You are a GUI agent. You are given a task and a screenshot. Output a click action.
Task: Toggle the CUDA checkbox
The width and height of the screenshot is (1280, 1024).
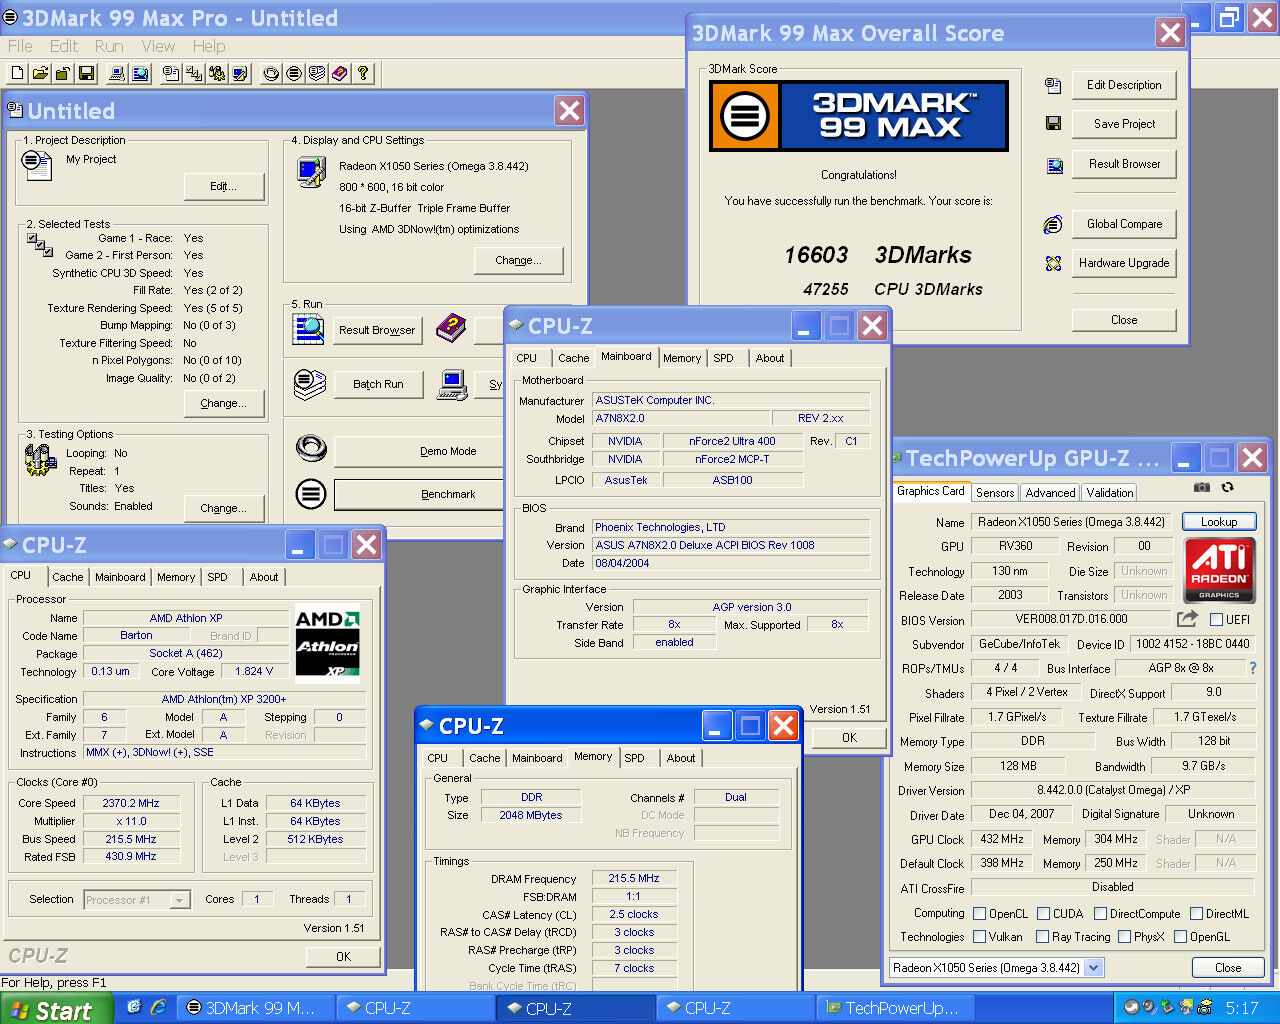(1043, 913)
